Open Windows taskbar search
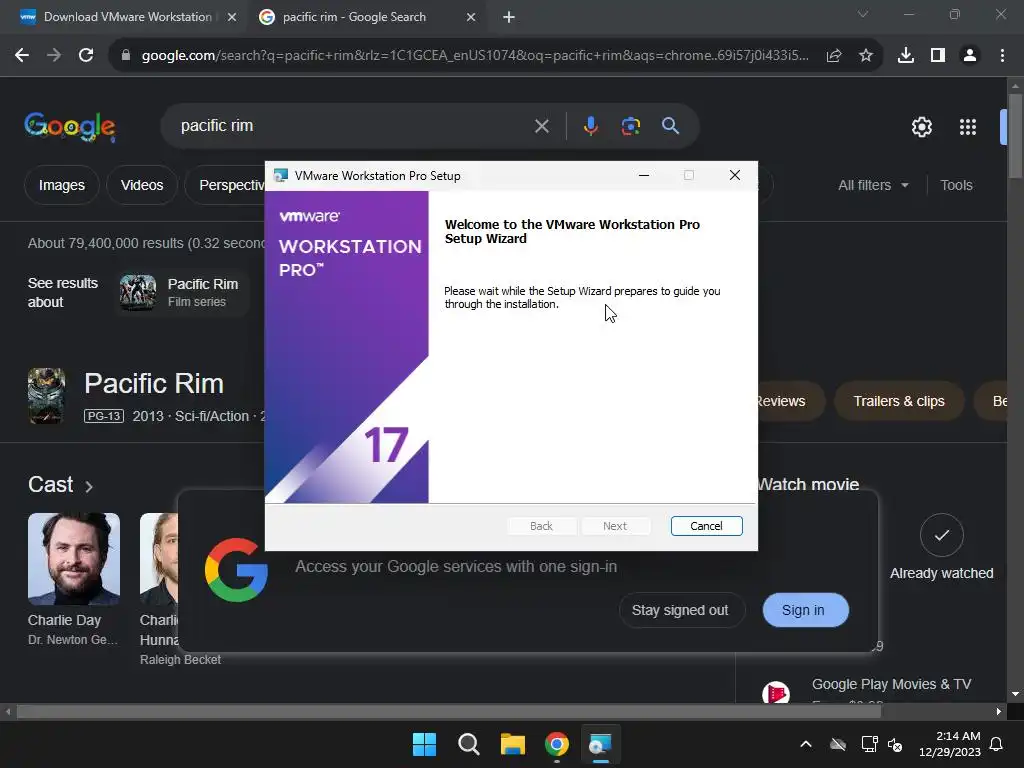This screenshot has width=1024, height=768. [x=468, y=744]
